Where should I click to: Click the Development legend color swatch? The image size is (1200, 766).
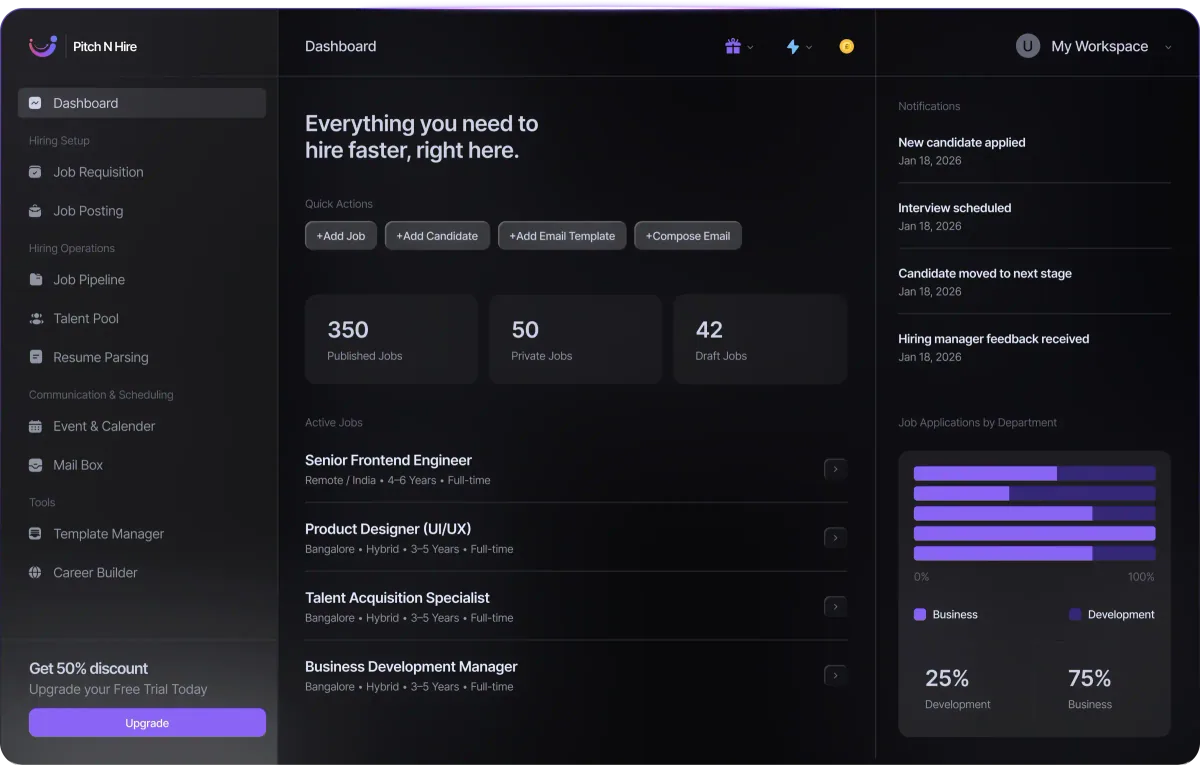pyautogui.click(x=1075, y=615)
